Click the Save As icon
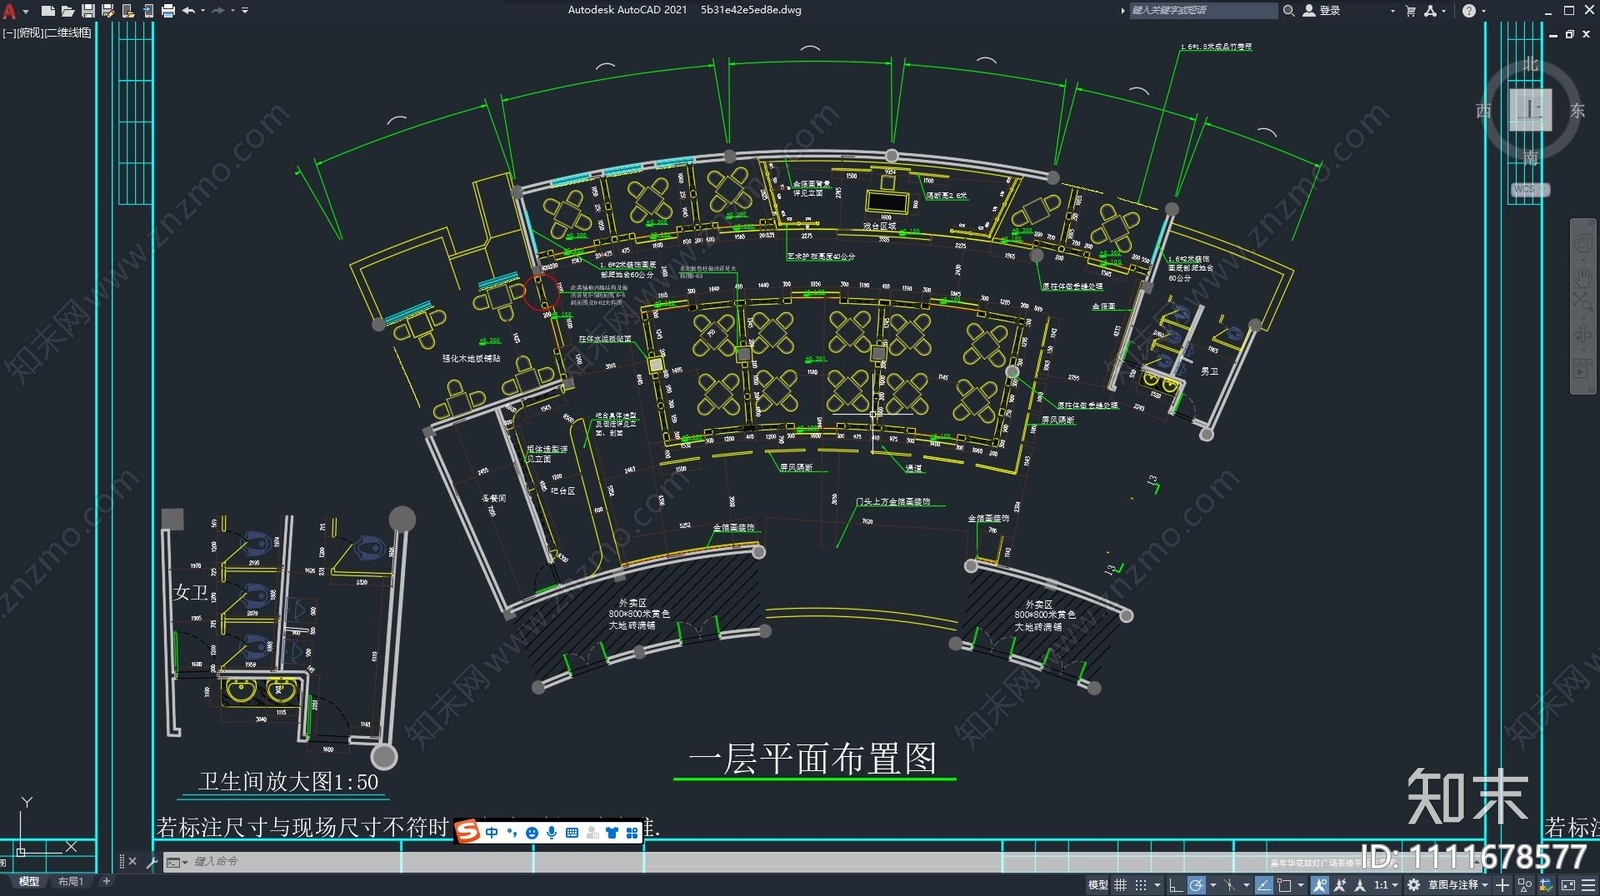1600x896 pixels. click(108, 11)
